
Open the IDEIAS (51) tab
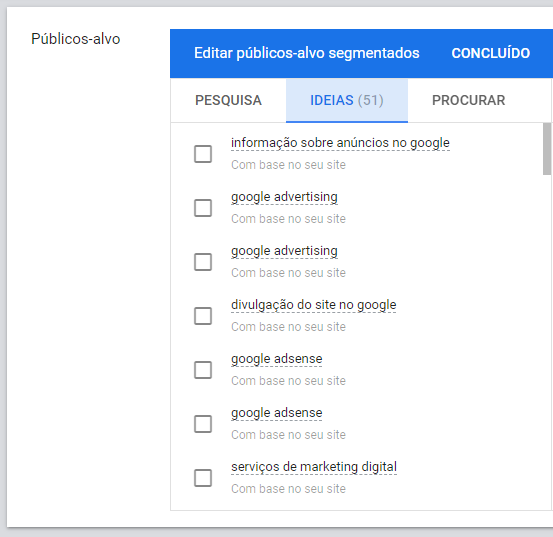point(347,100)
